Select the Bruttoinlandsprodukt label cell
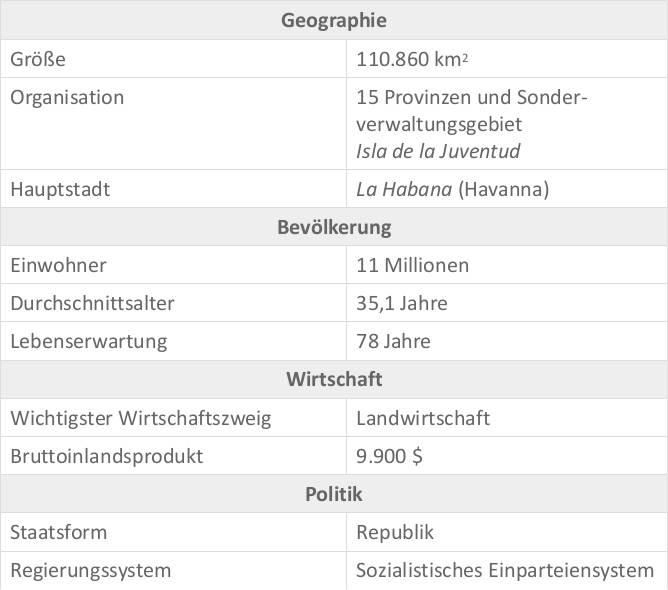668x590 pixels. tap(106, 456)
